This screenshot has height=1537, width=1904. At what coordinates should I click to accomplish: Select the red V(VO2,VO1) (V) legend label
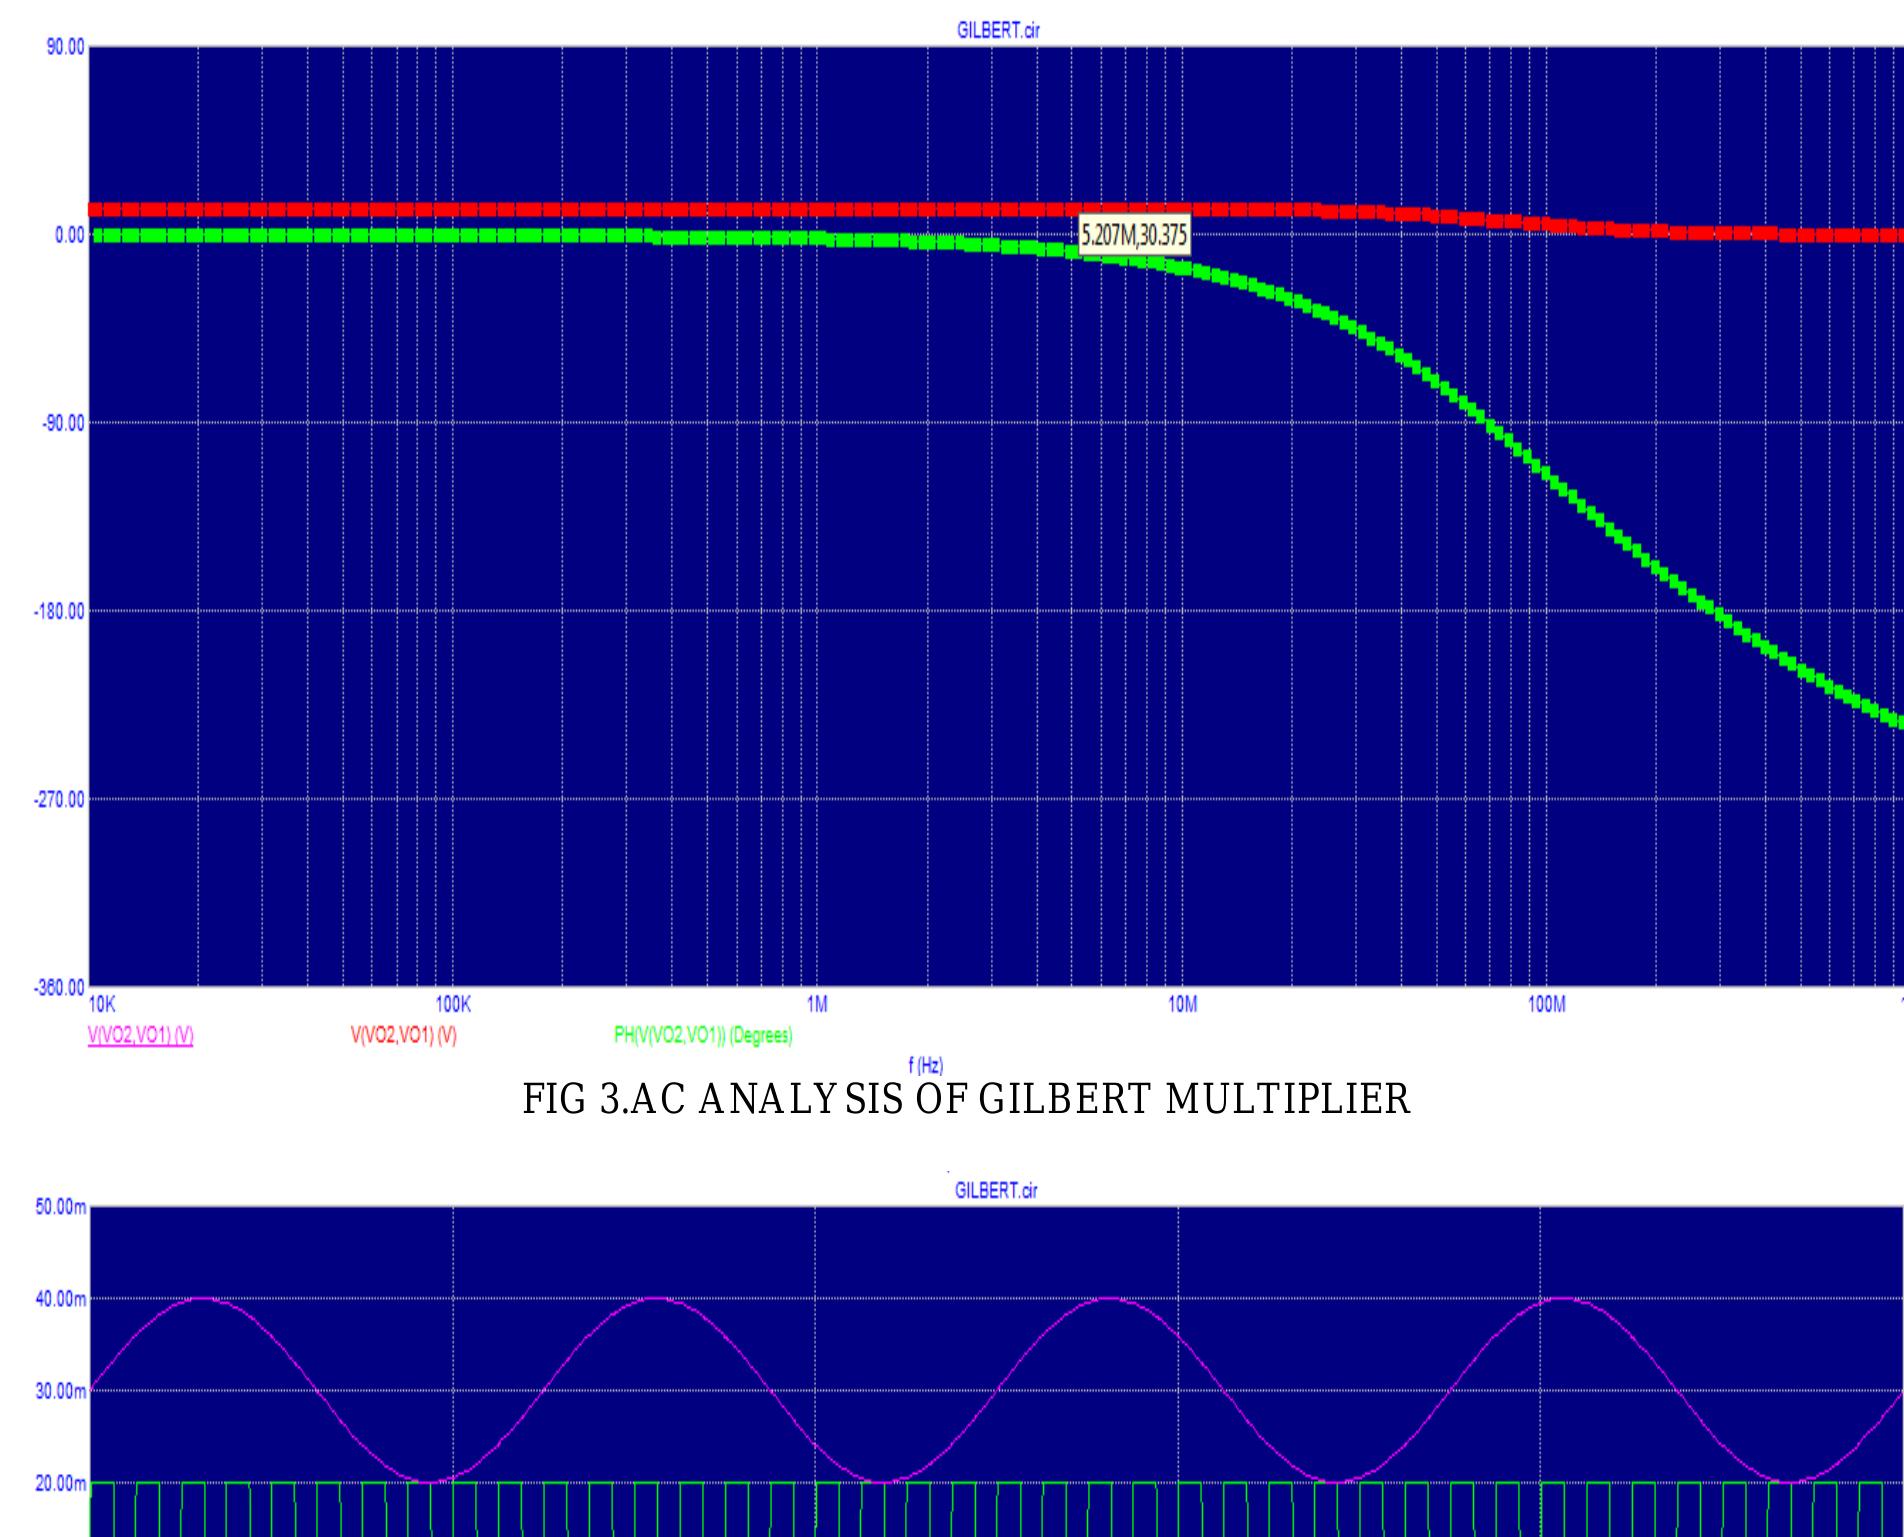coord(403,1036)
